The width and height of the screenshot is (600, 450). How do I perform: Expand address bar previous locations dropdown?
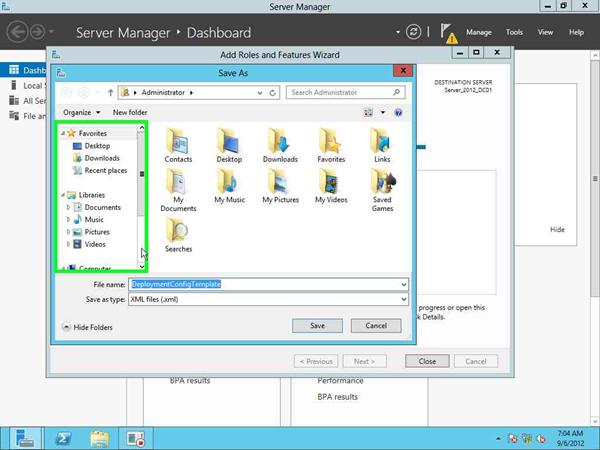(260, 93)
